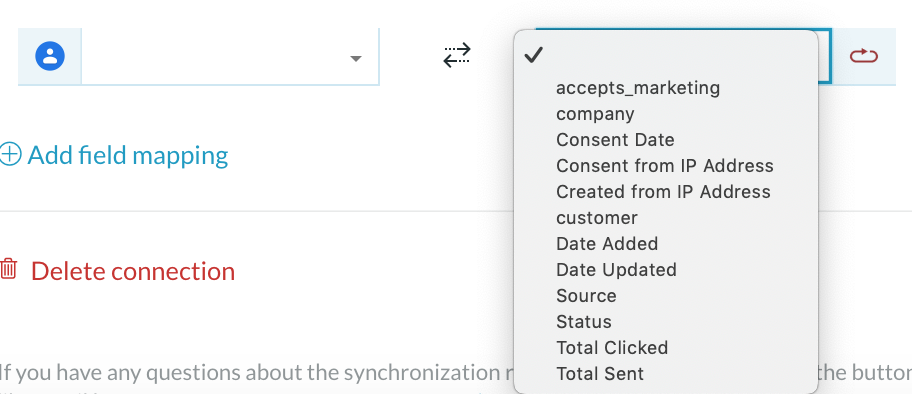The height and width of the screenshot is (394, 912).
Task: Select Consent Date option
Action: pyautogui.click(x=615, y=140)
